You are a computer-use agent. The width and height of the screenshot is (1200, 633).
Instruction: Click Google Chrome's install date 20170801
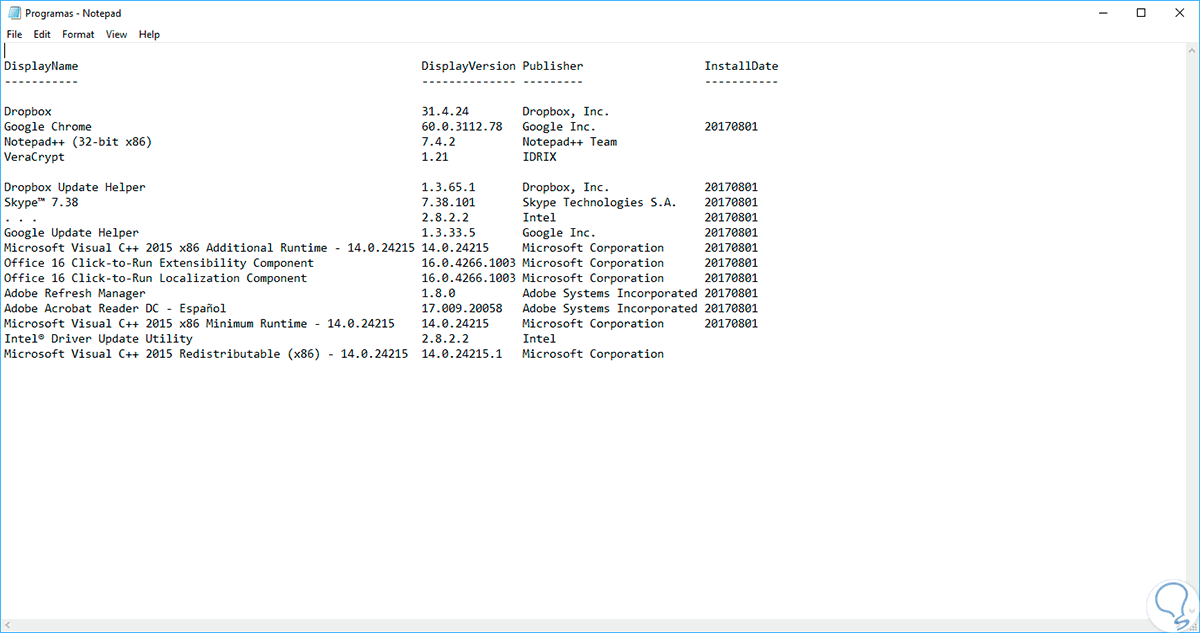[731, 127]
